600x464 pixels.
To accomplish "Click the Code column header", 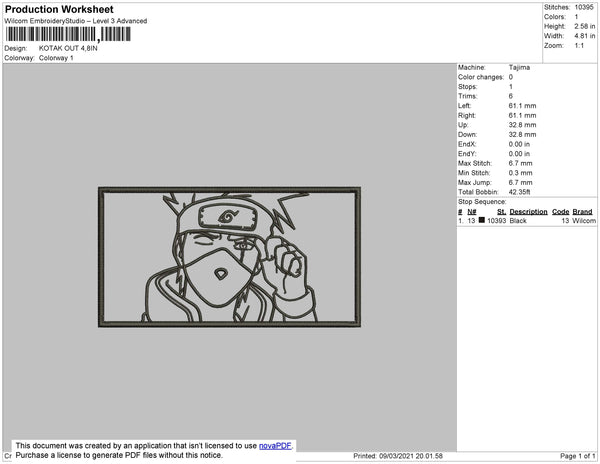I will [x=561, y=212].
